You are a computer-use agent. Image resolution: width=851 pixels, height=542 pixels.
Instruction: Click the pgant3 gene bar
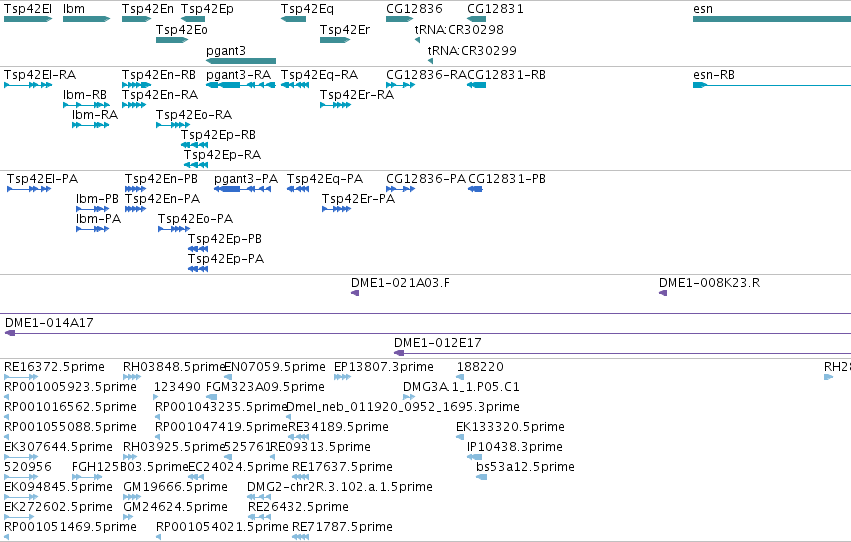pyautogui.click(x=241, y=61)
